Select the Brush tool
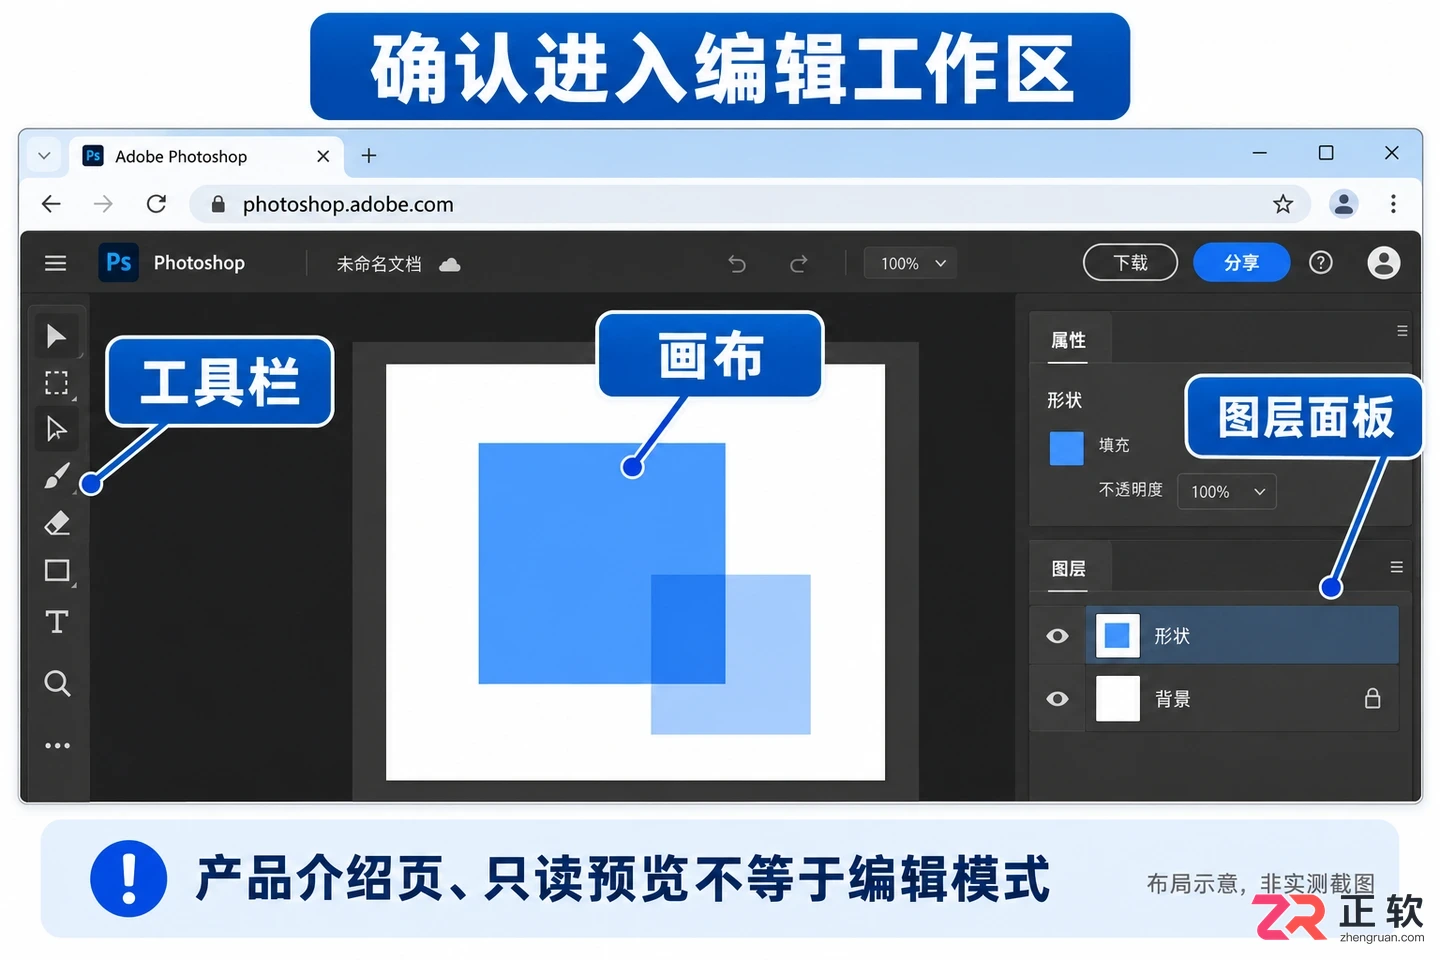This screenshot has height=960, width=1440. point(57,476)
